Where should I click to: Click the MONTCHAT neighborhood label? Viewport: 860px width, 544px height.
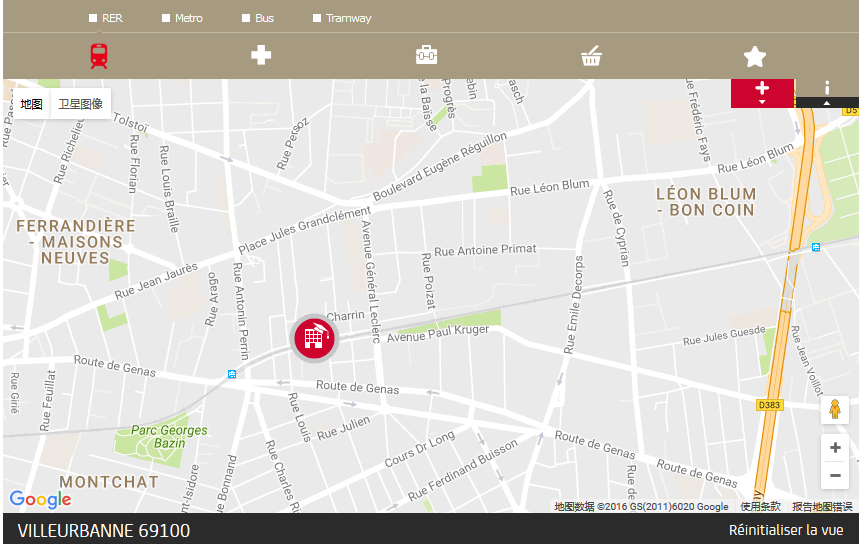pos(109,482)
